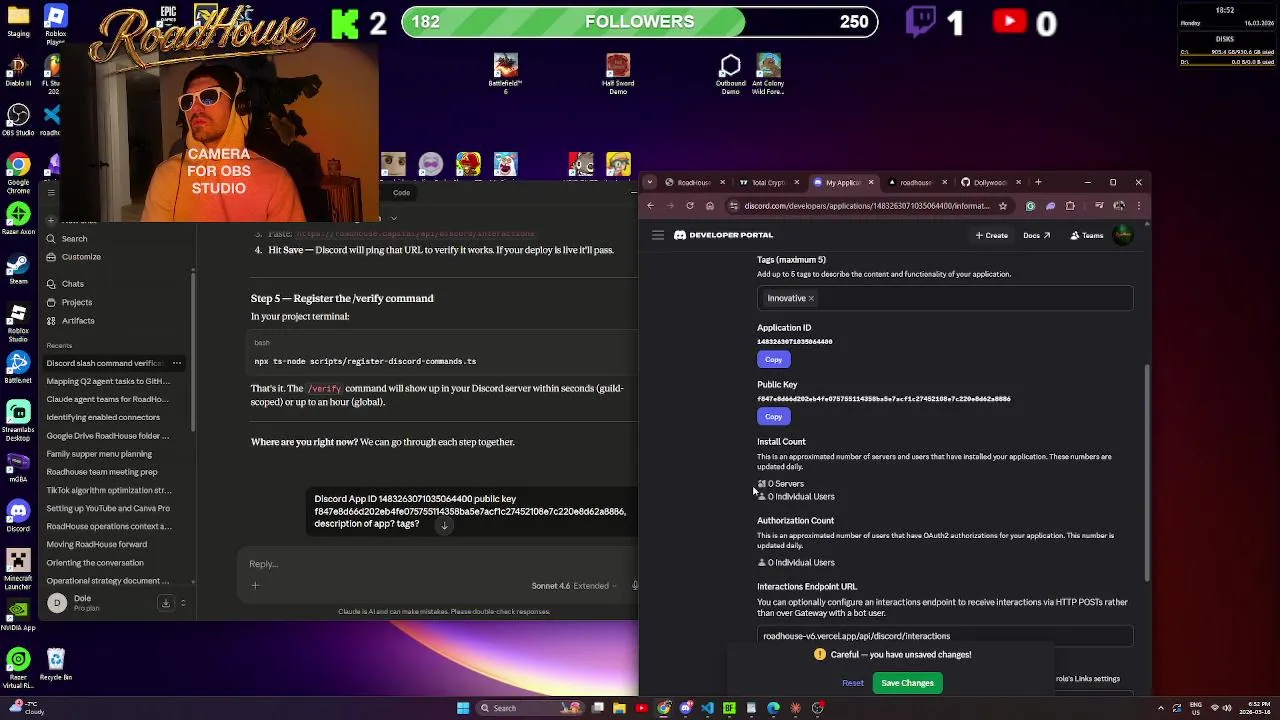Open the Mapping Q2 agent tasks chat
1280x720 pixels.
tap(108, 381)
